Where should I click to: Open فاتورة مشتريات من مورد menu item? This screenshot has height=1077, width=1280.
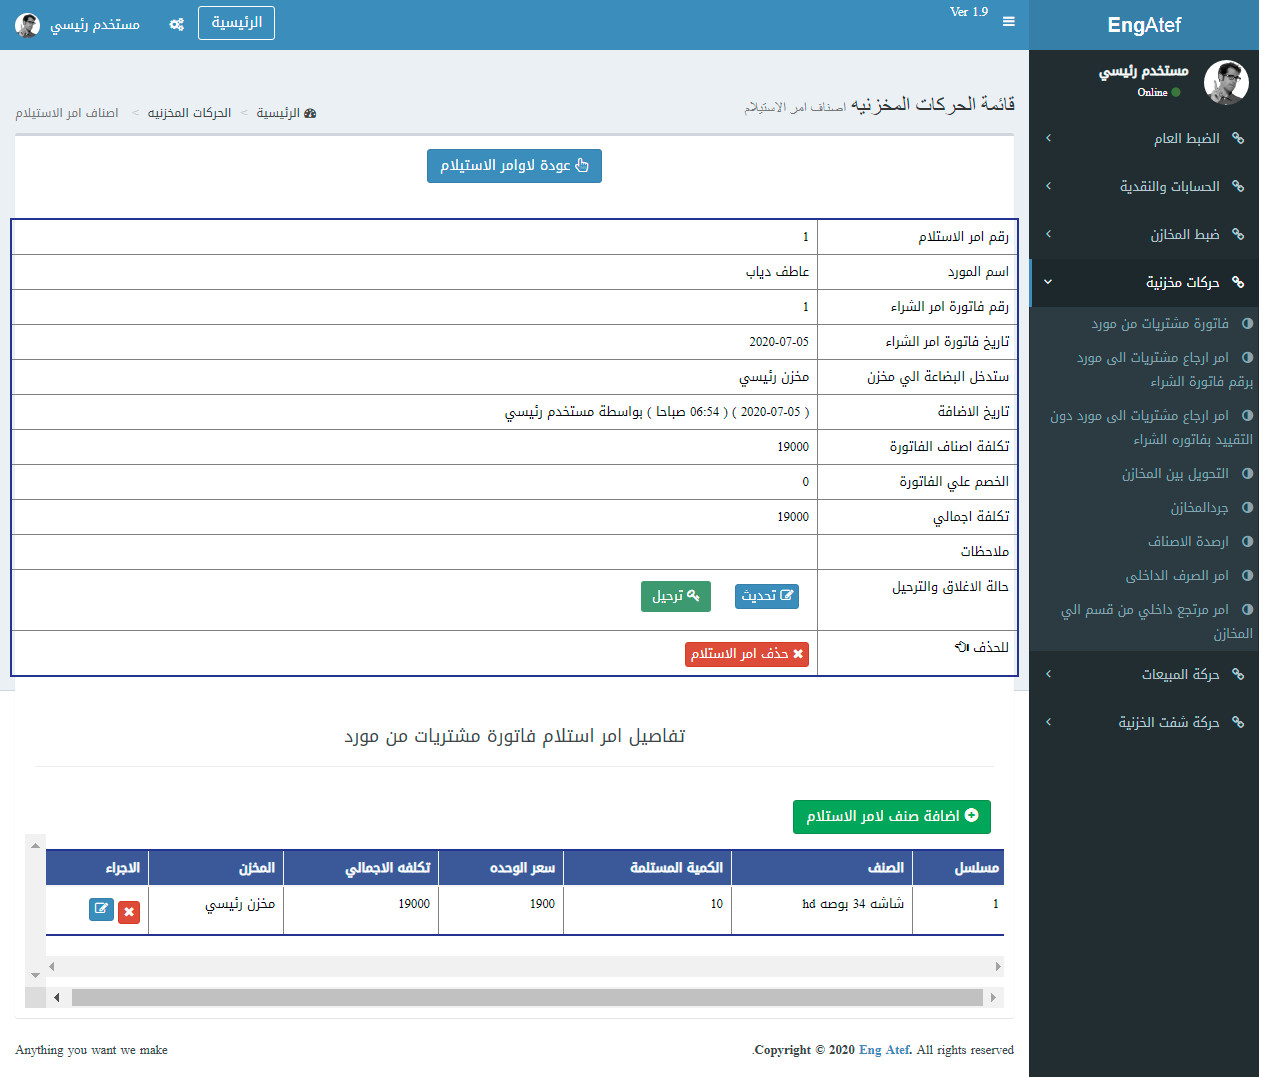[1144, 323]
